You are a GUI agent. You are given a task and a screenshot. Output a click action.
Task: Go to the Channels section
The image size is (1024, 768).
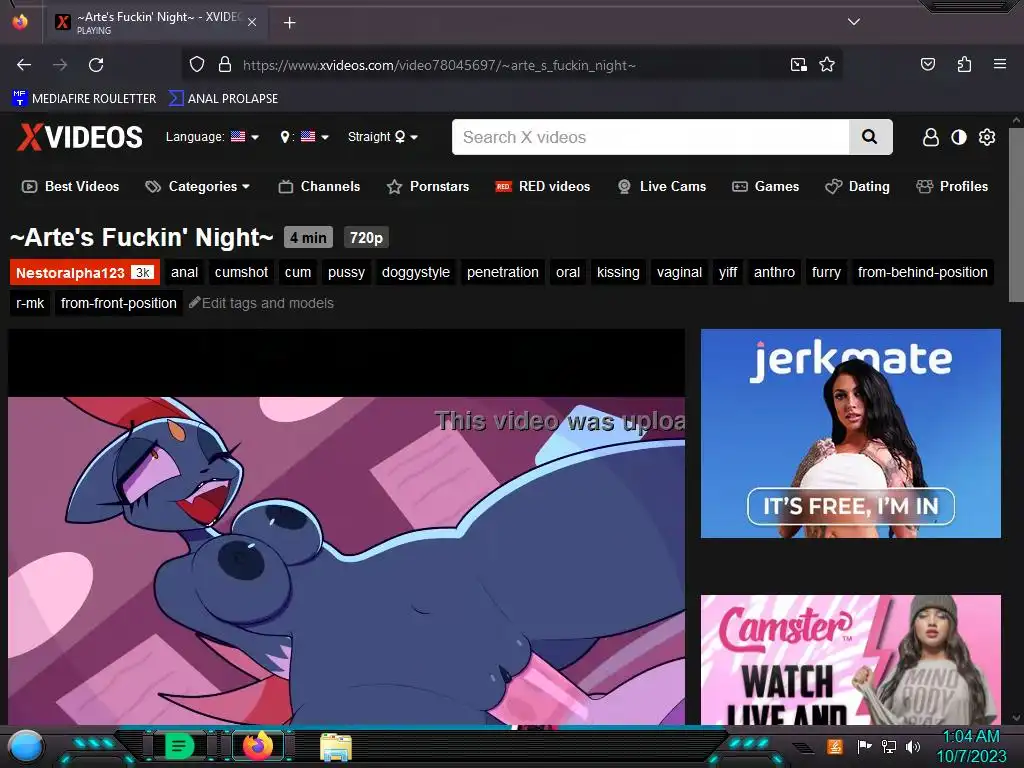coord(319,187)
